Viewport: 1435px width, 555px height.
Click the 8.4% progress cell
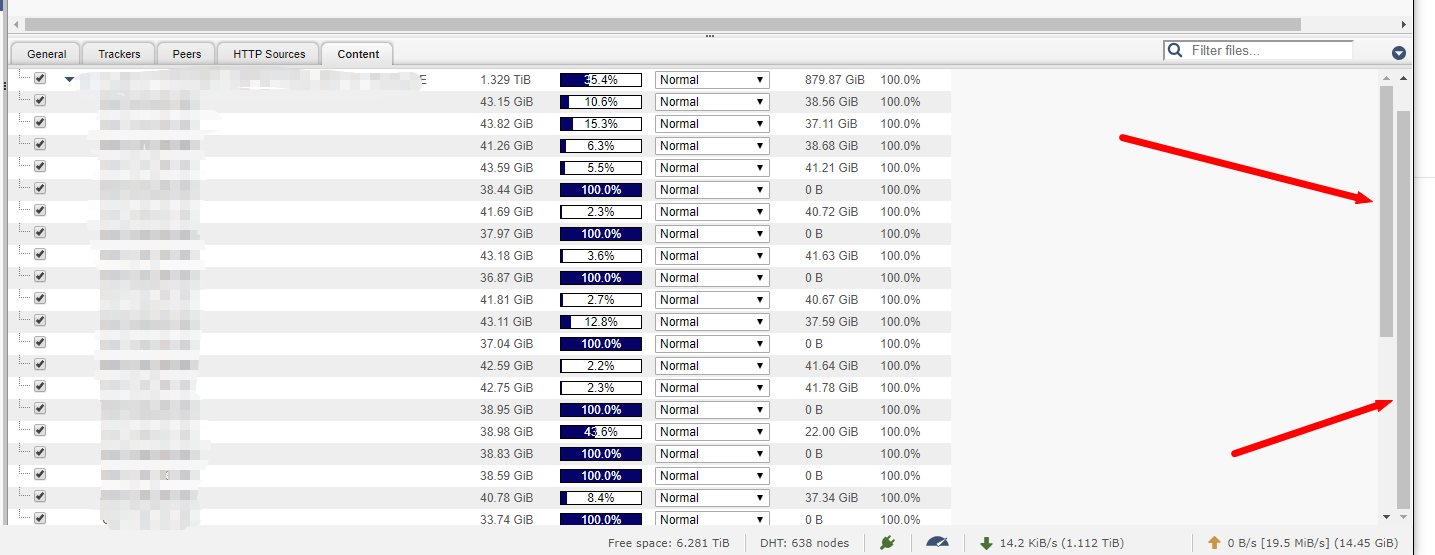(601, 498)
